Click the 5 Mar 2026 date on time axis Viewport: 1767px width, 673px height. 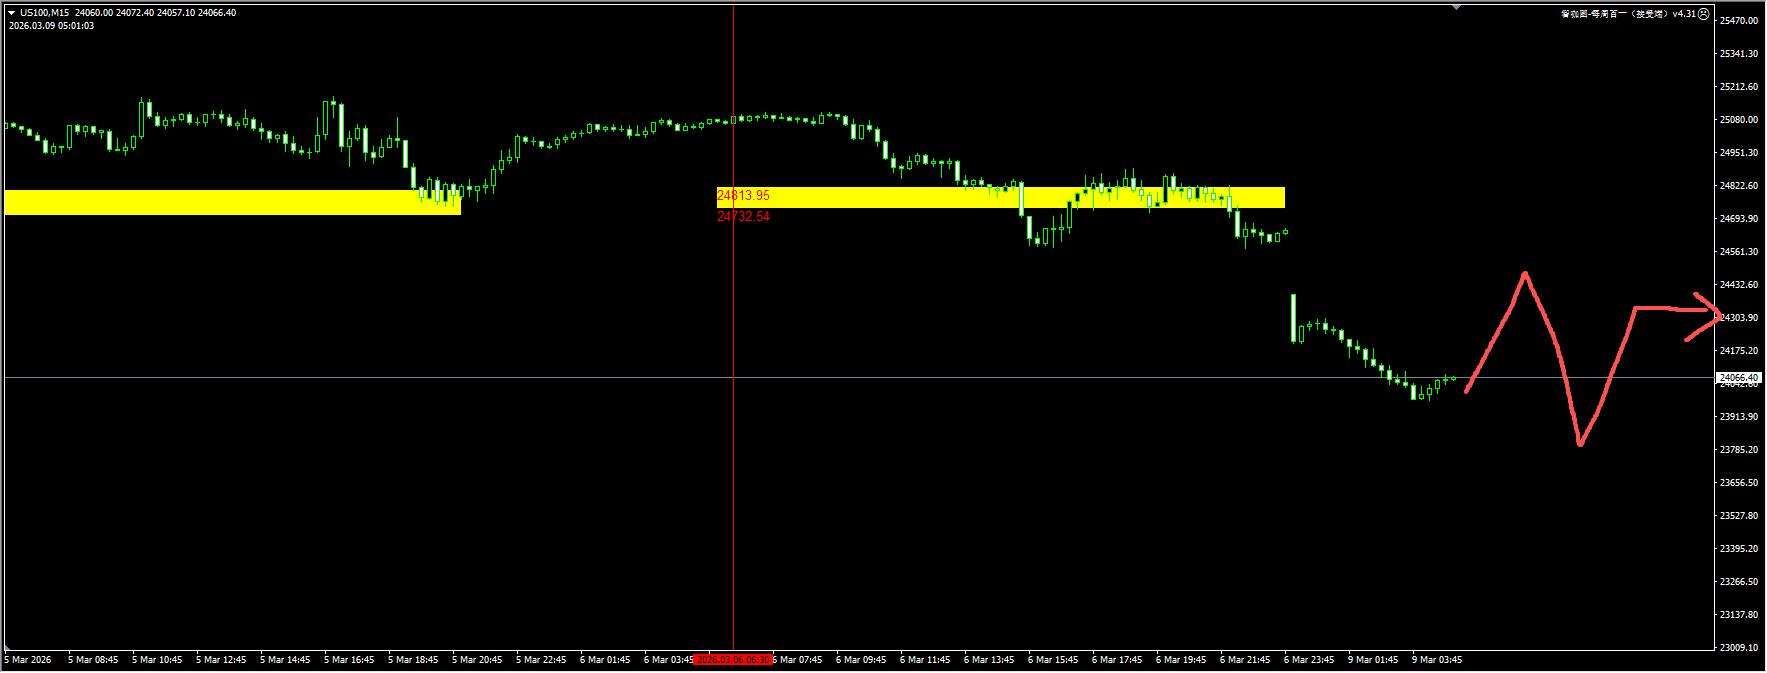(28, 660)
